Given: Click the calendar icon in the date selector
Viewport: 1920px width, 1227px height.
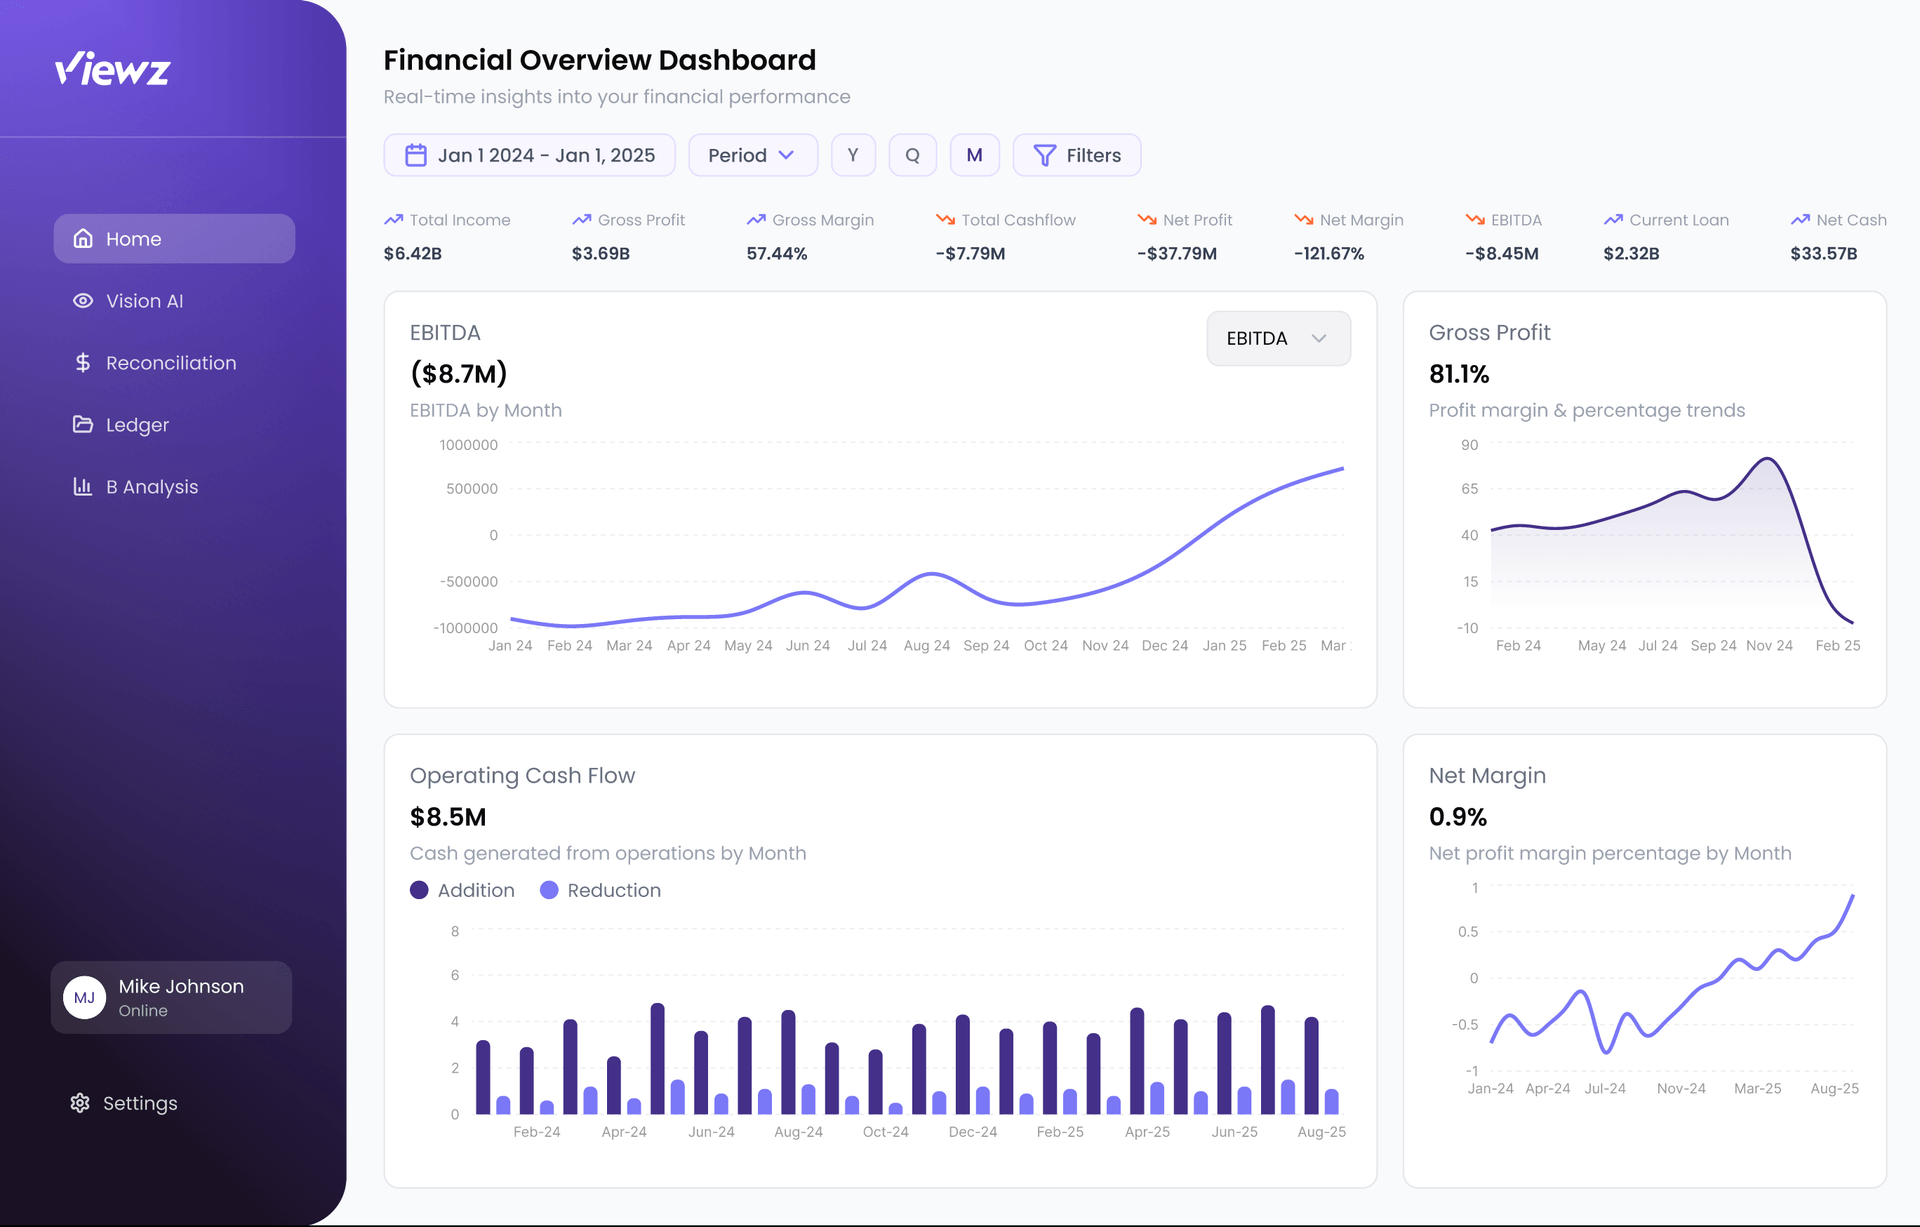Looking at the screenshot, I should point(416,155).
